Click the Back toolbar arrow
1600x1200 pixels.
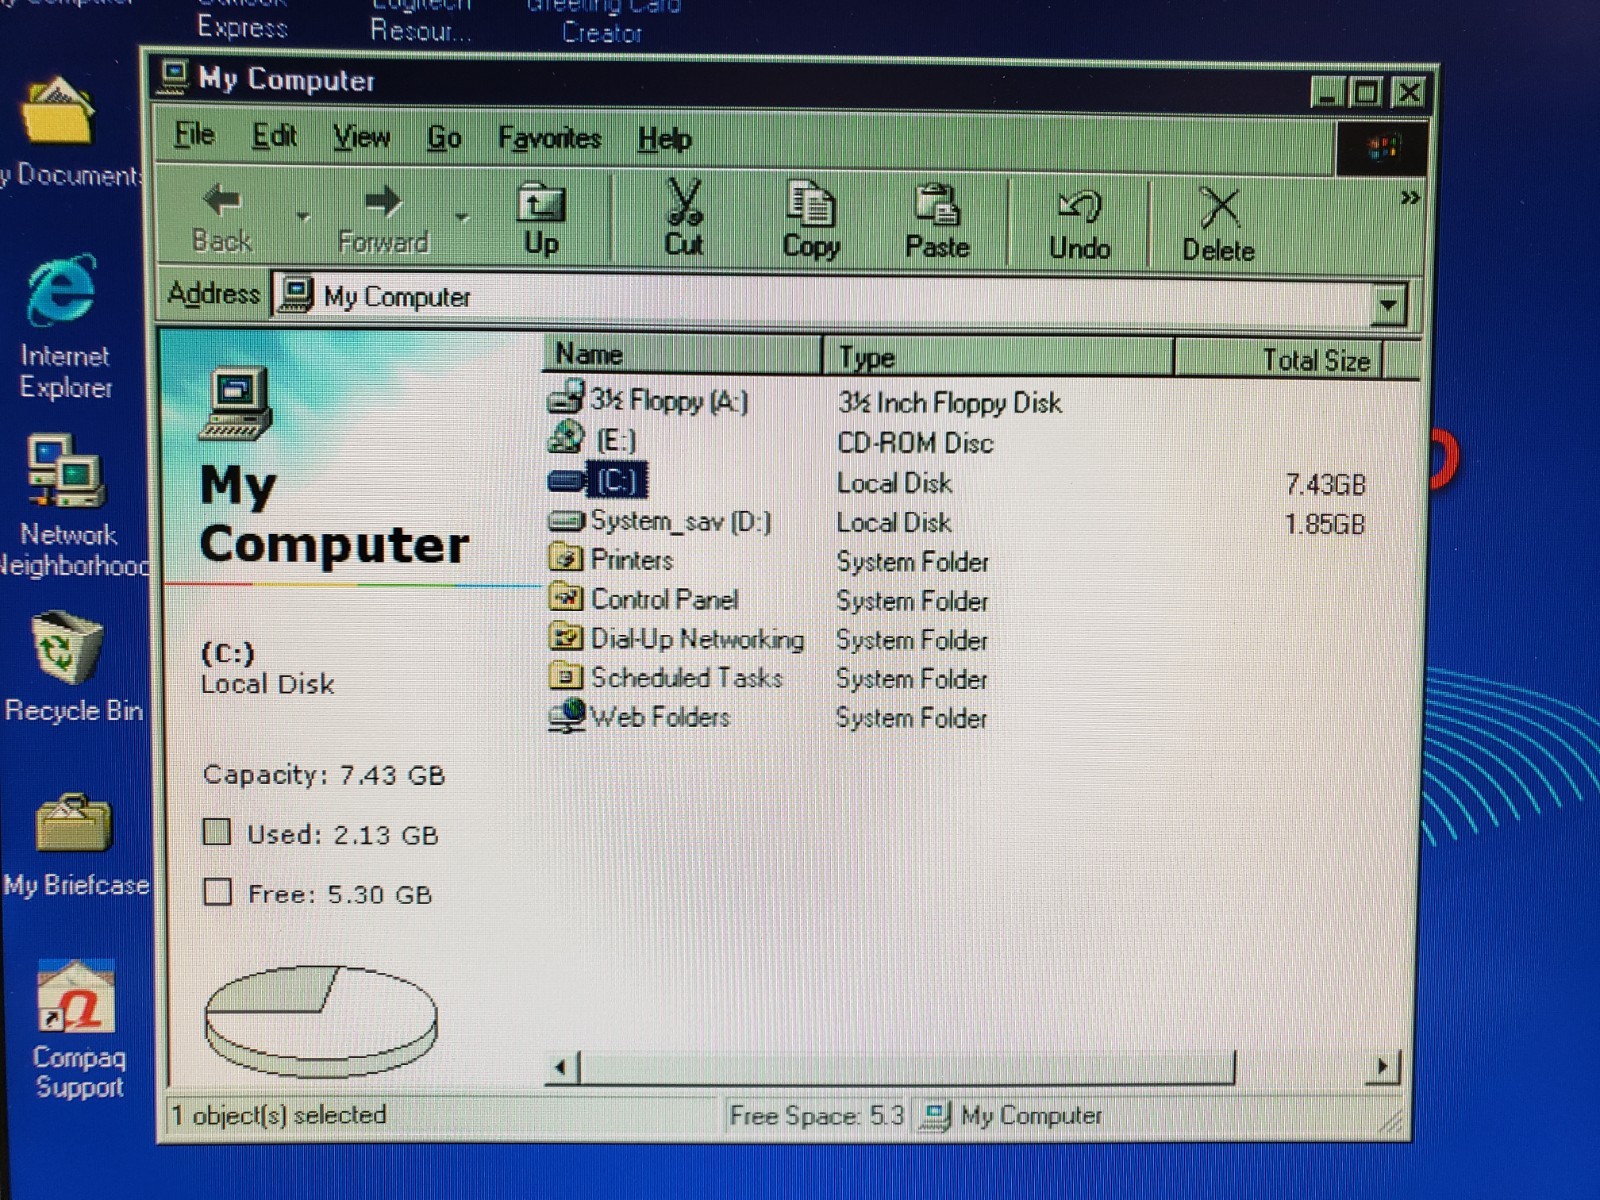[222, 218]
